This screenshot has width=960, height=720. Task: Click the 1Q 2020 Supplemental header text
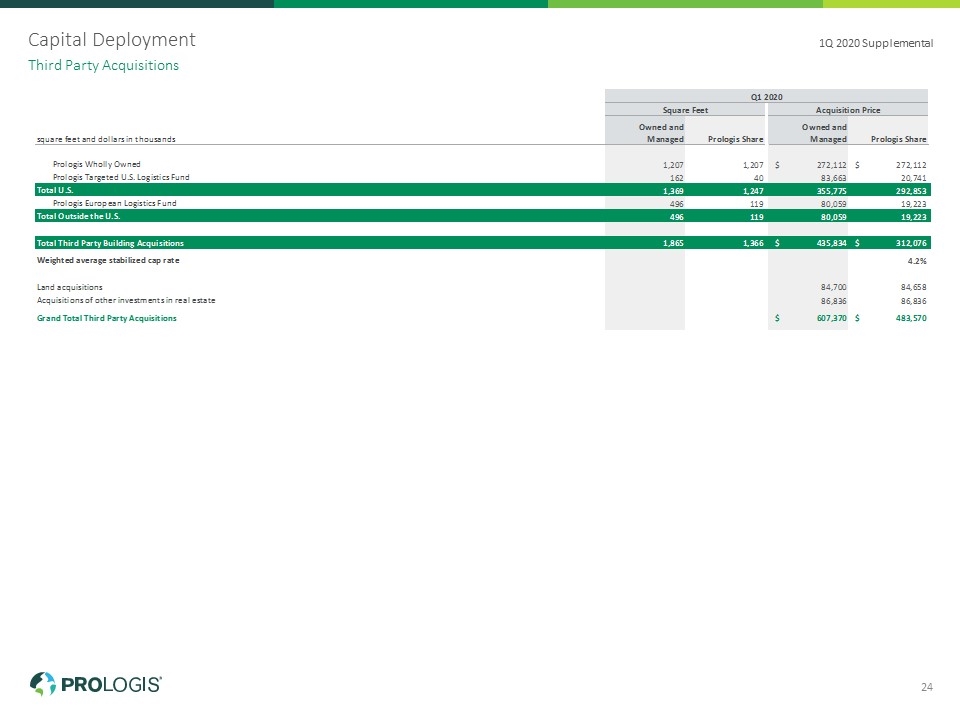[876, 43]
